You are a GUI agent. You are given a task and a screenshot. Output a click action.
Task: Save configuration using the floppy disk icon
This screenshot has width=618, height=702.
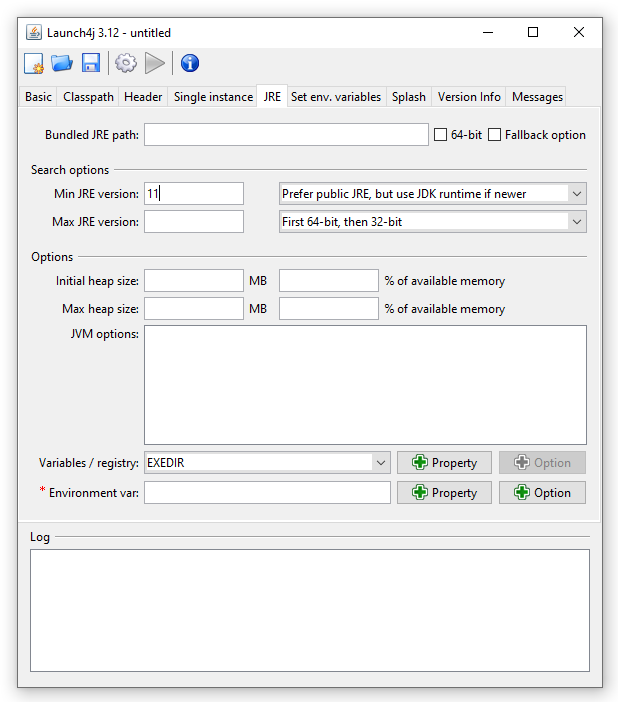(x=91, y=63)
